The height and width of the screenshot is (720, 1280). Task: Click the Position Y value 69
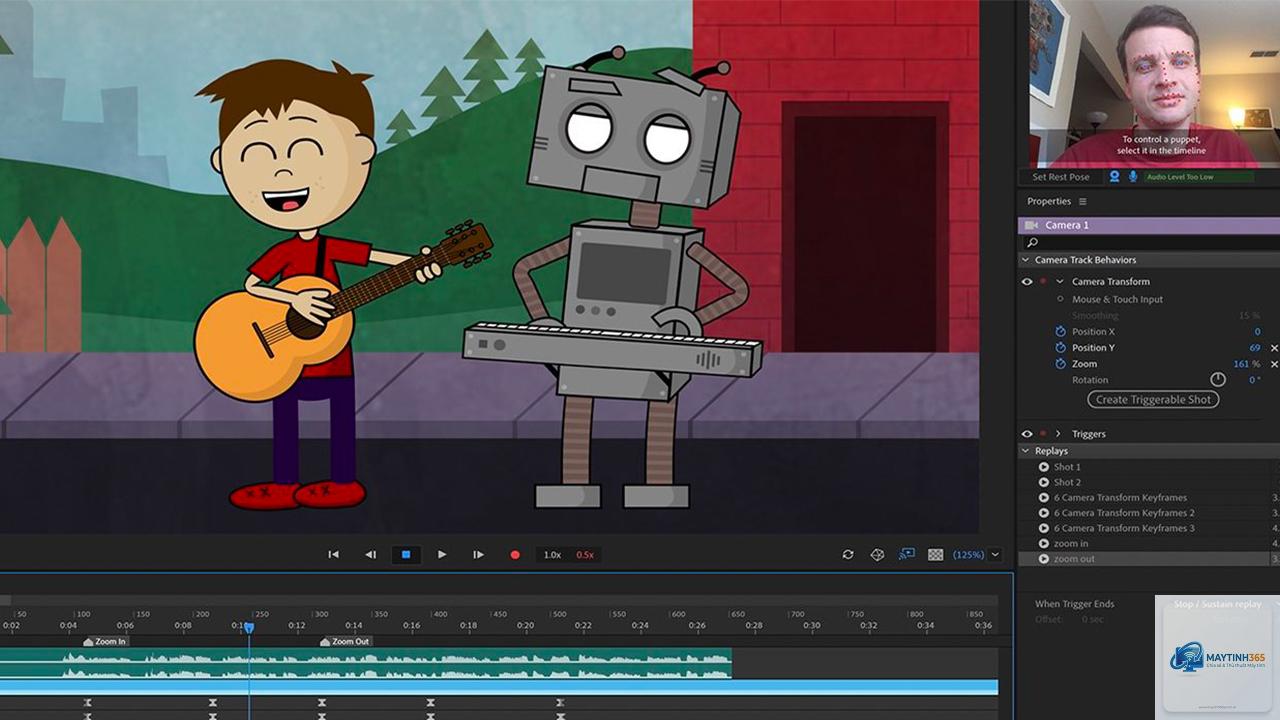tap(1254, 348)
